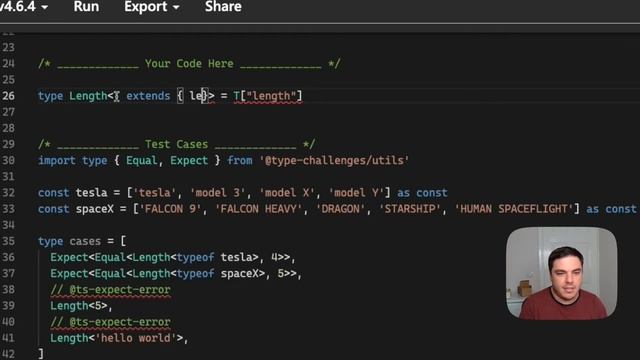The image size is (640, 360).
Task: Click the 'STARSHIP' string literal
Action: (x=410, y=209)
